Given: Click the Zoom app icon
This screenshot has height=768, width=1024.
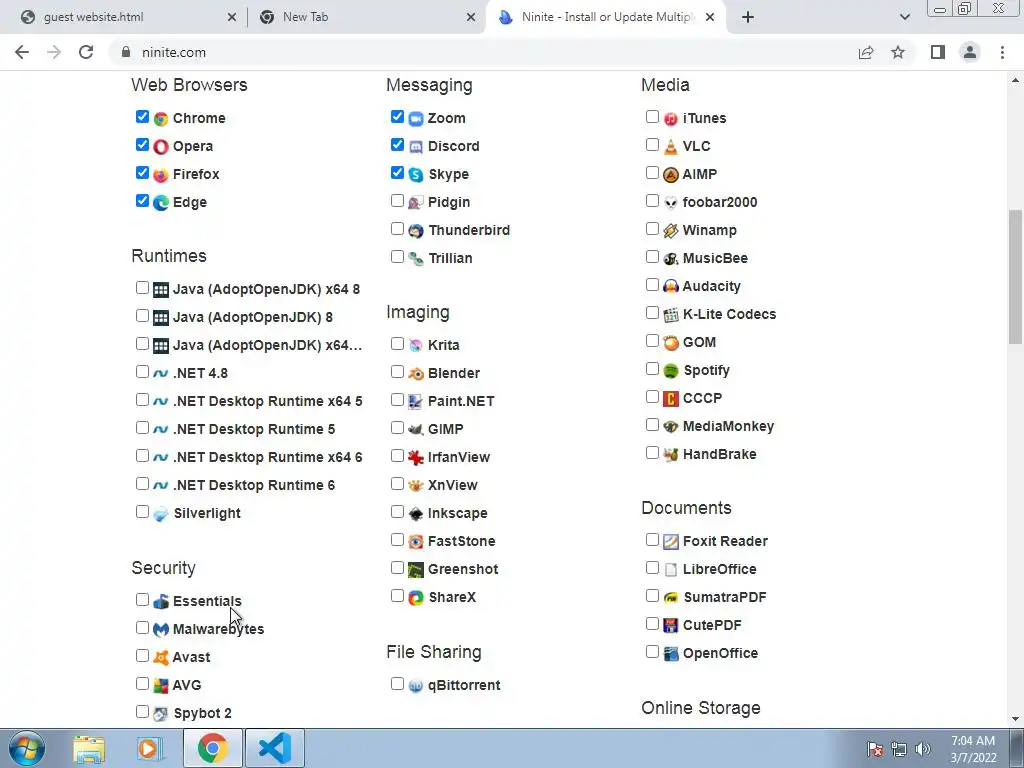Looking at the screenshot, I should [x=416, y=119].
